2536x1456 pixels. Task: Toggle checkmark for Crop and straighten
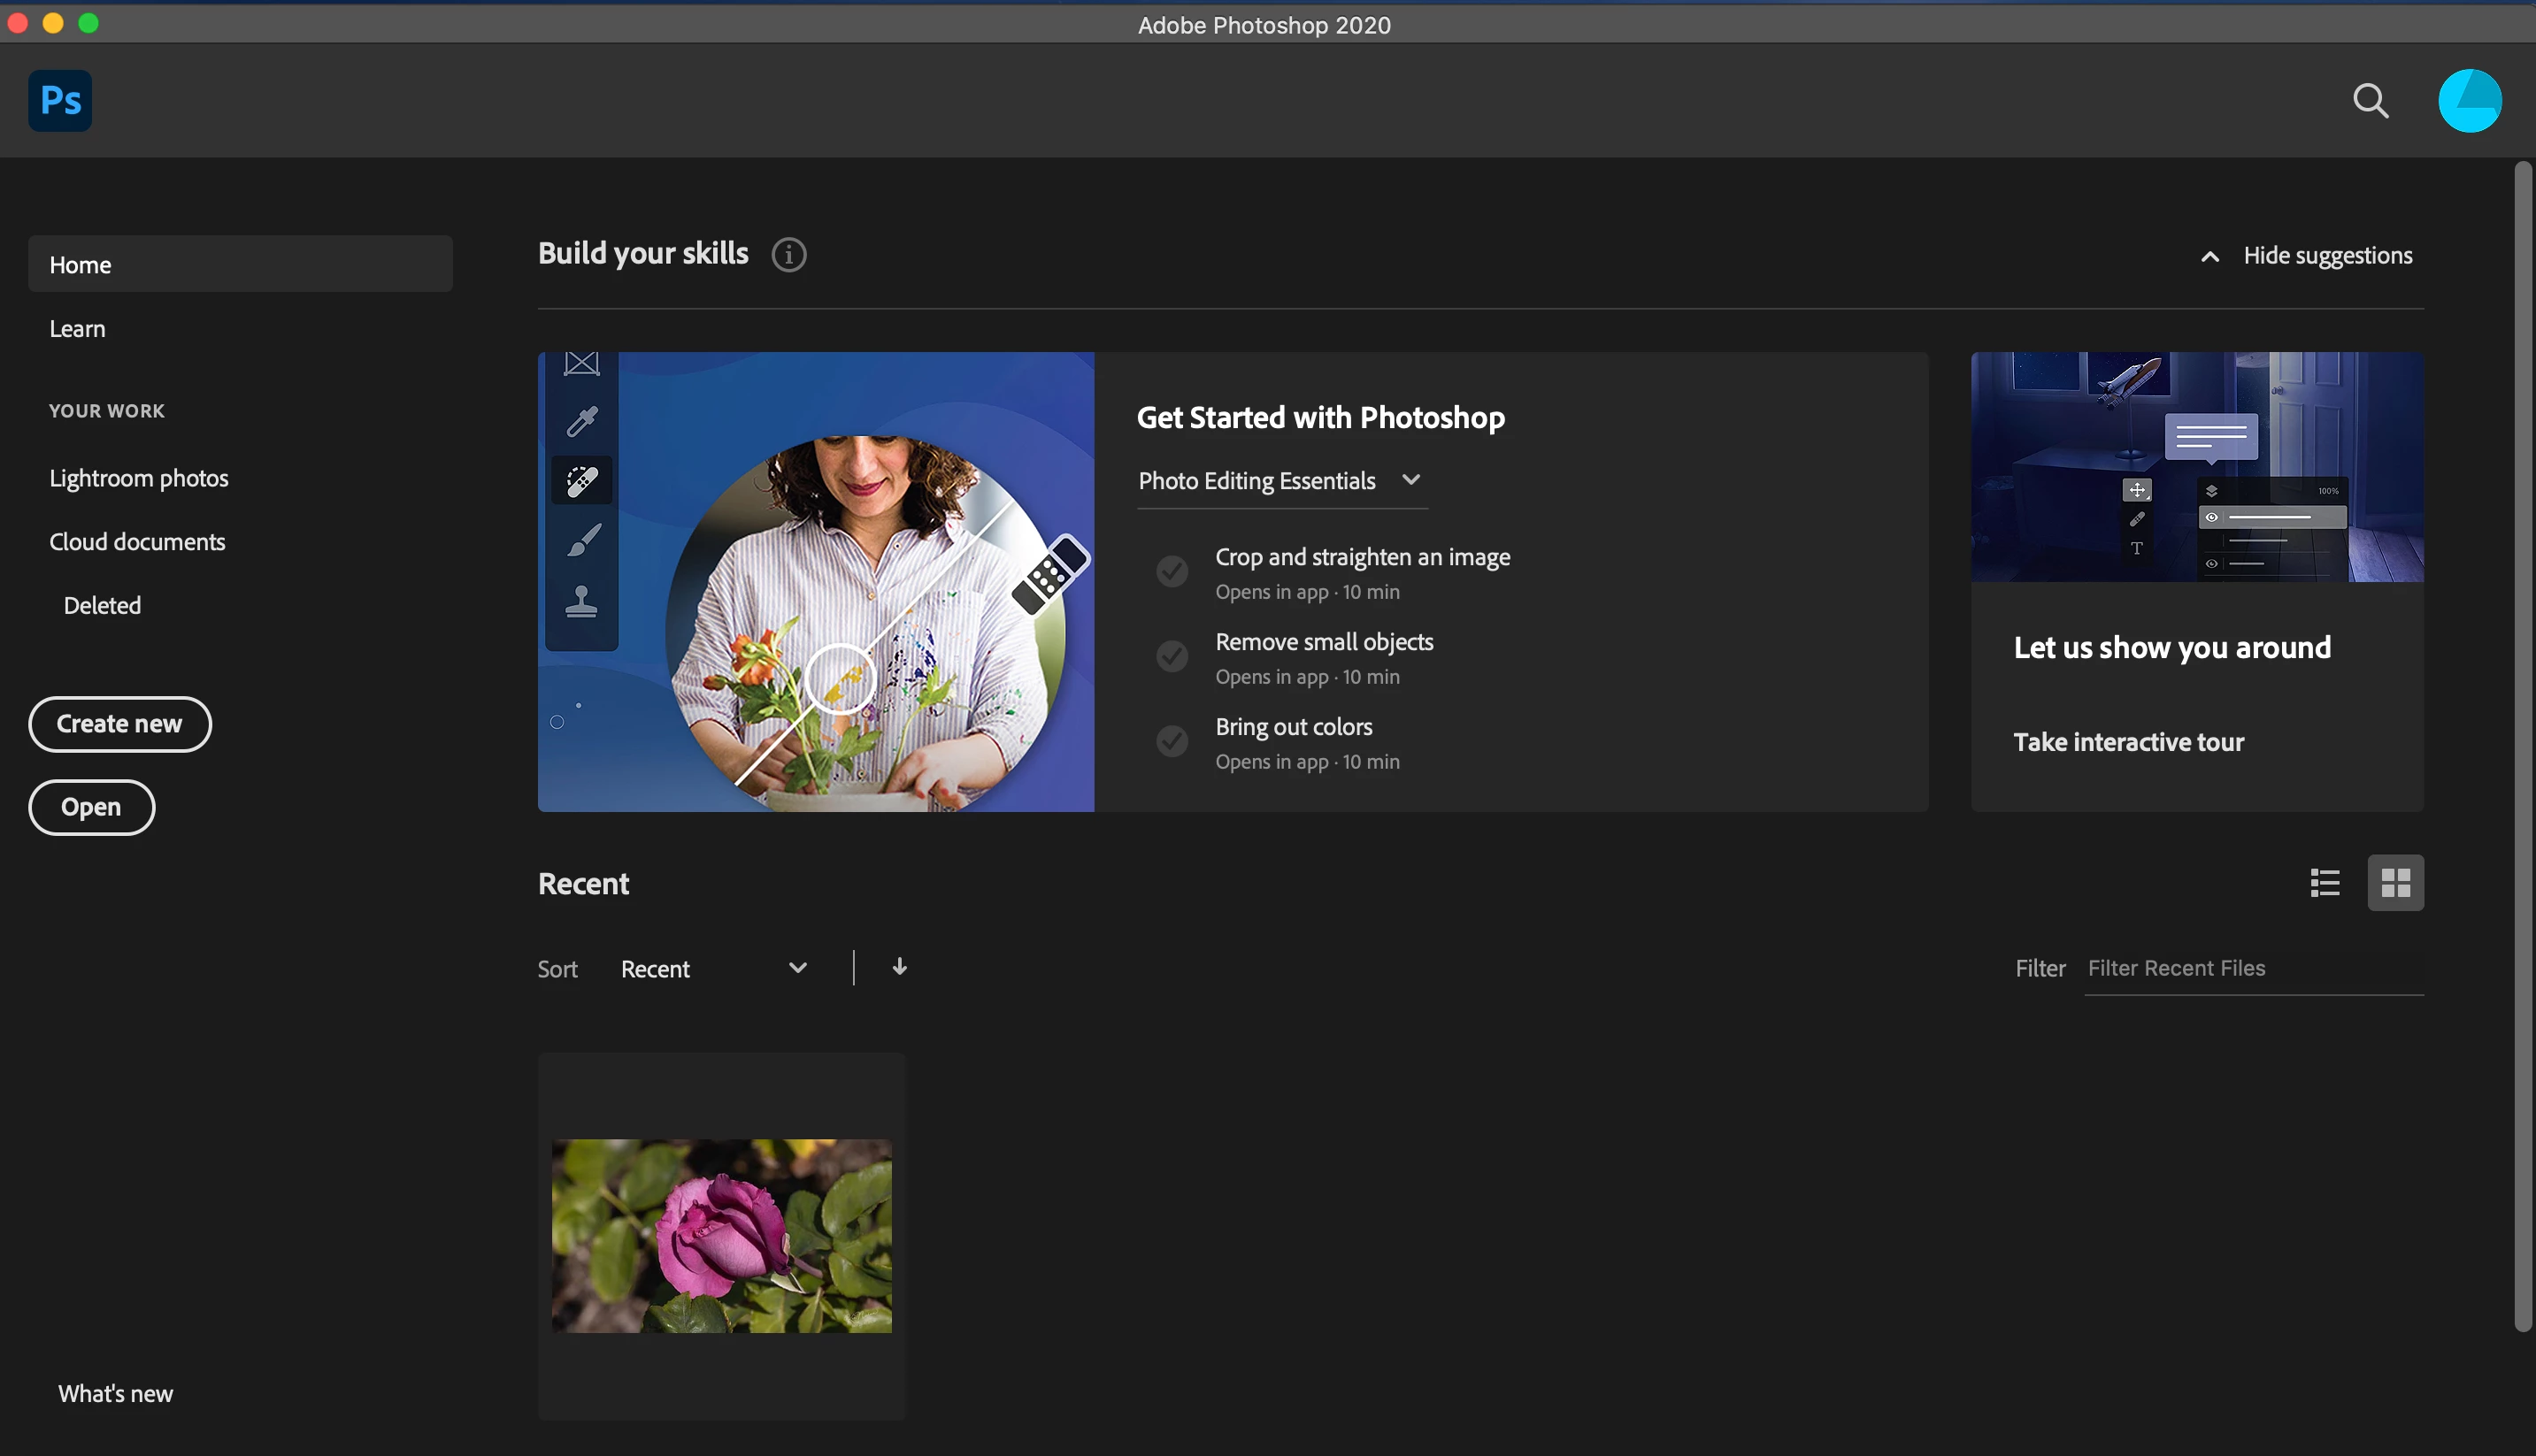pyautogui.click(x=1172, y=571)
